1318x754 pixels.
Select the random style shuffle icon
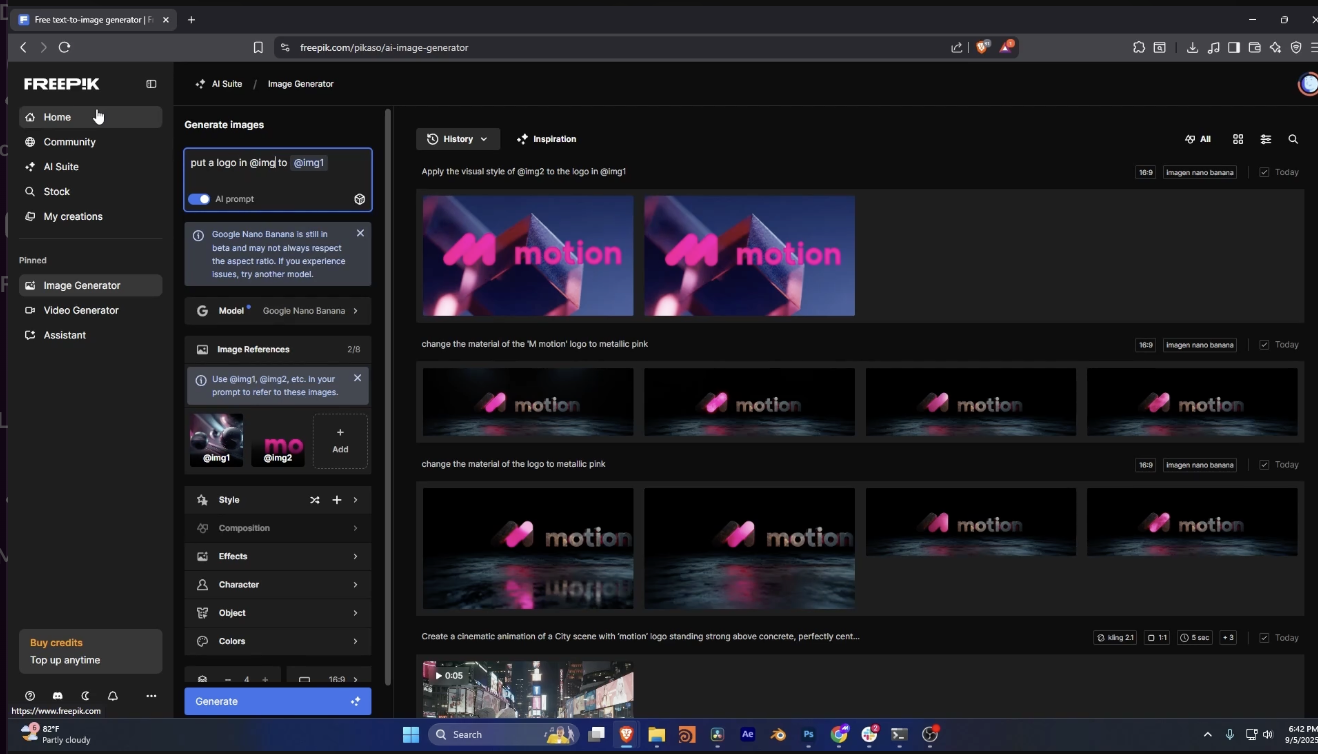pyautogui.click(x=314, y=499)
